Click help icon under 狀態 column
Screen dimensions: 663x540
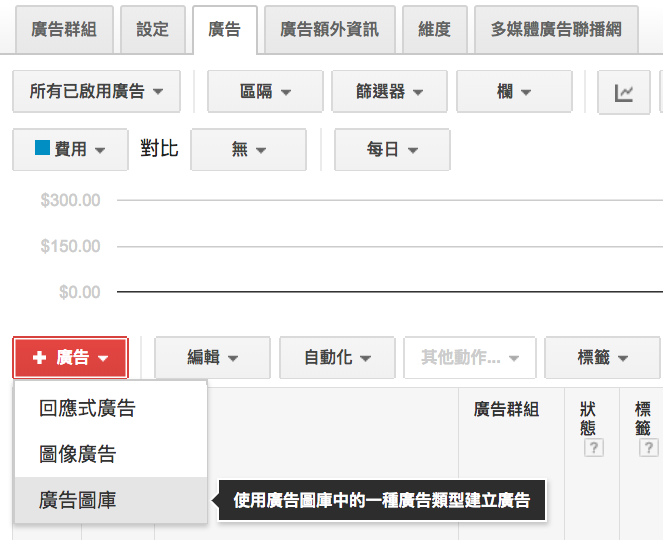[x=594, y=448]
